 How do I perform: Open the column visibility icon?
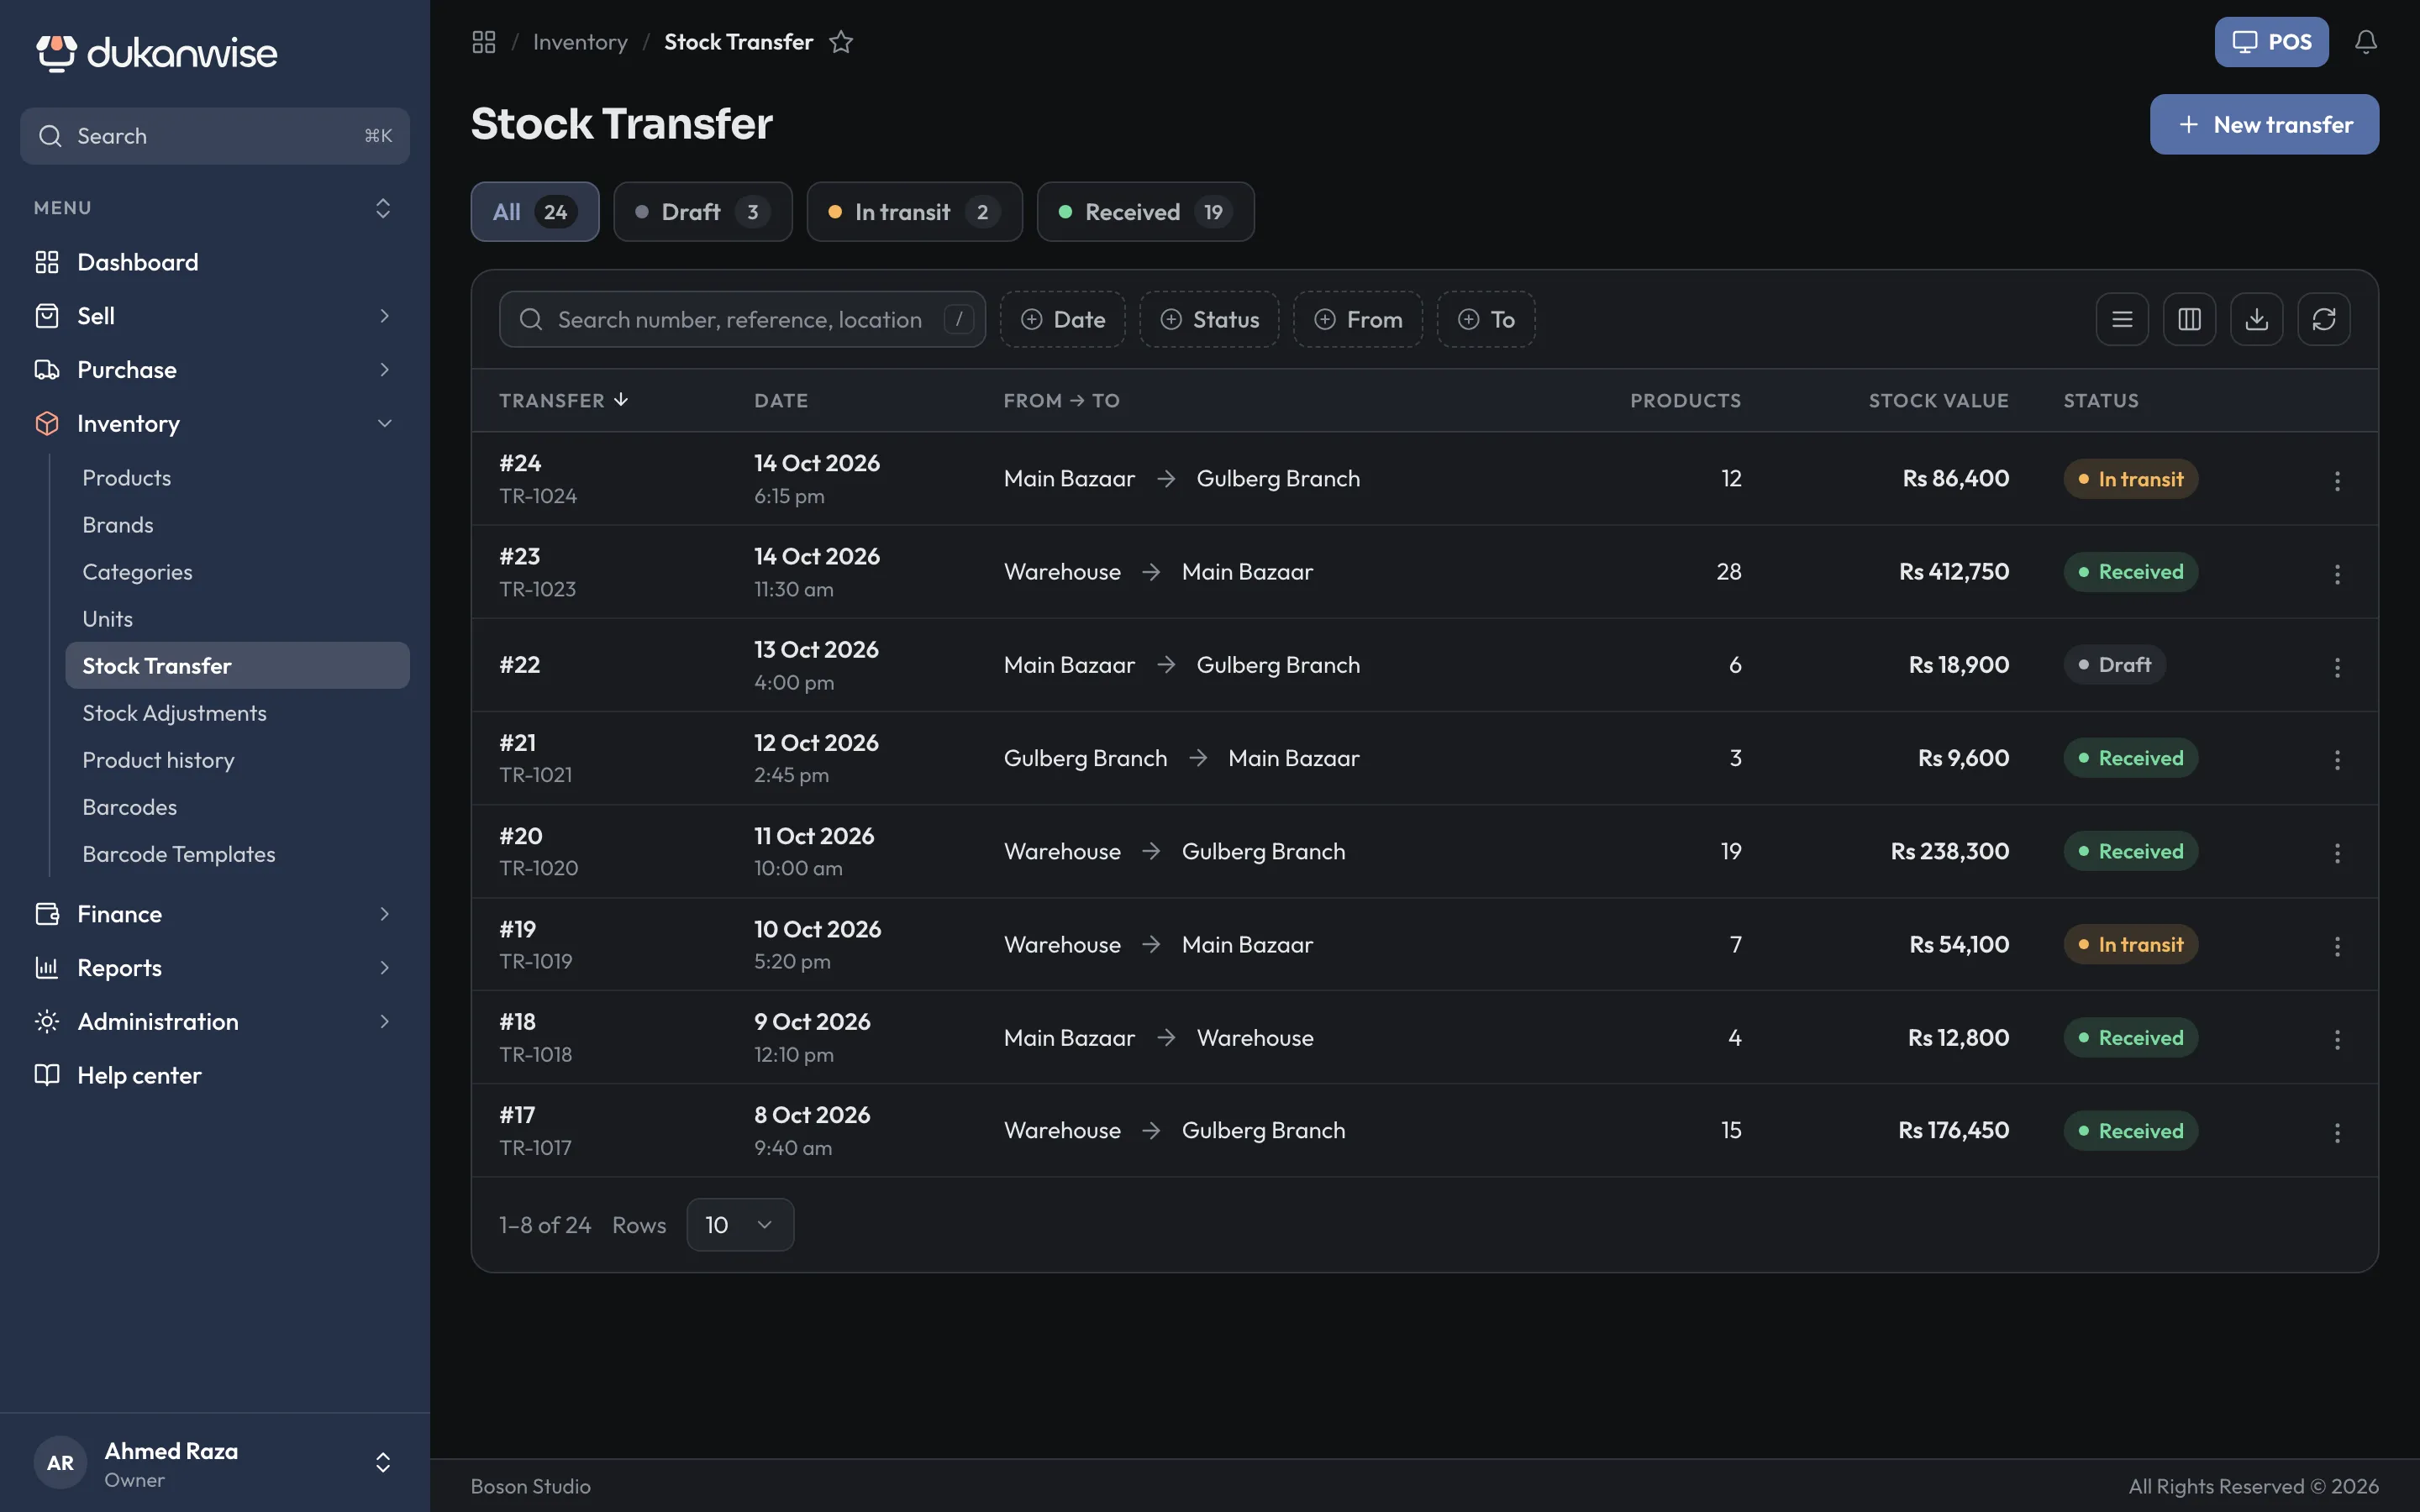tap(2189, 319)
